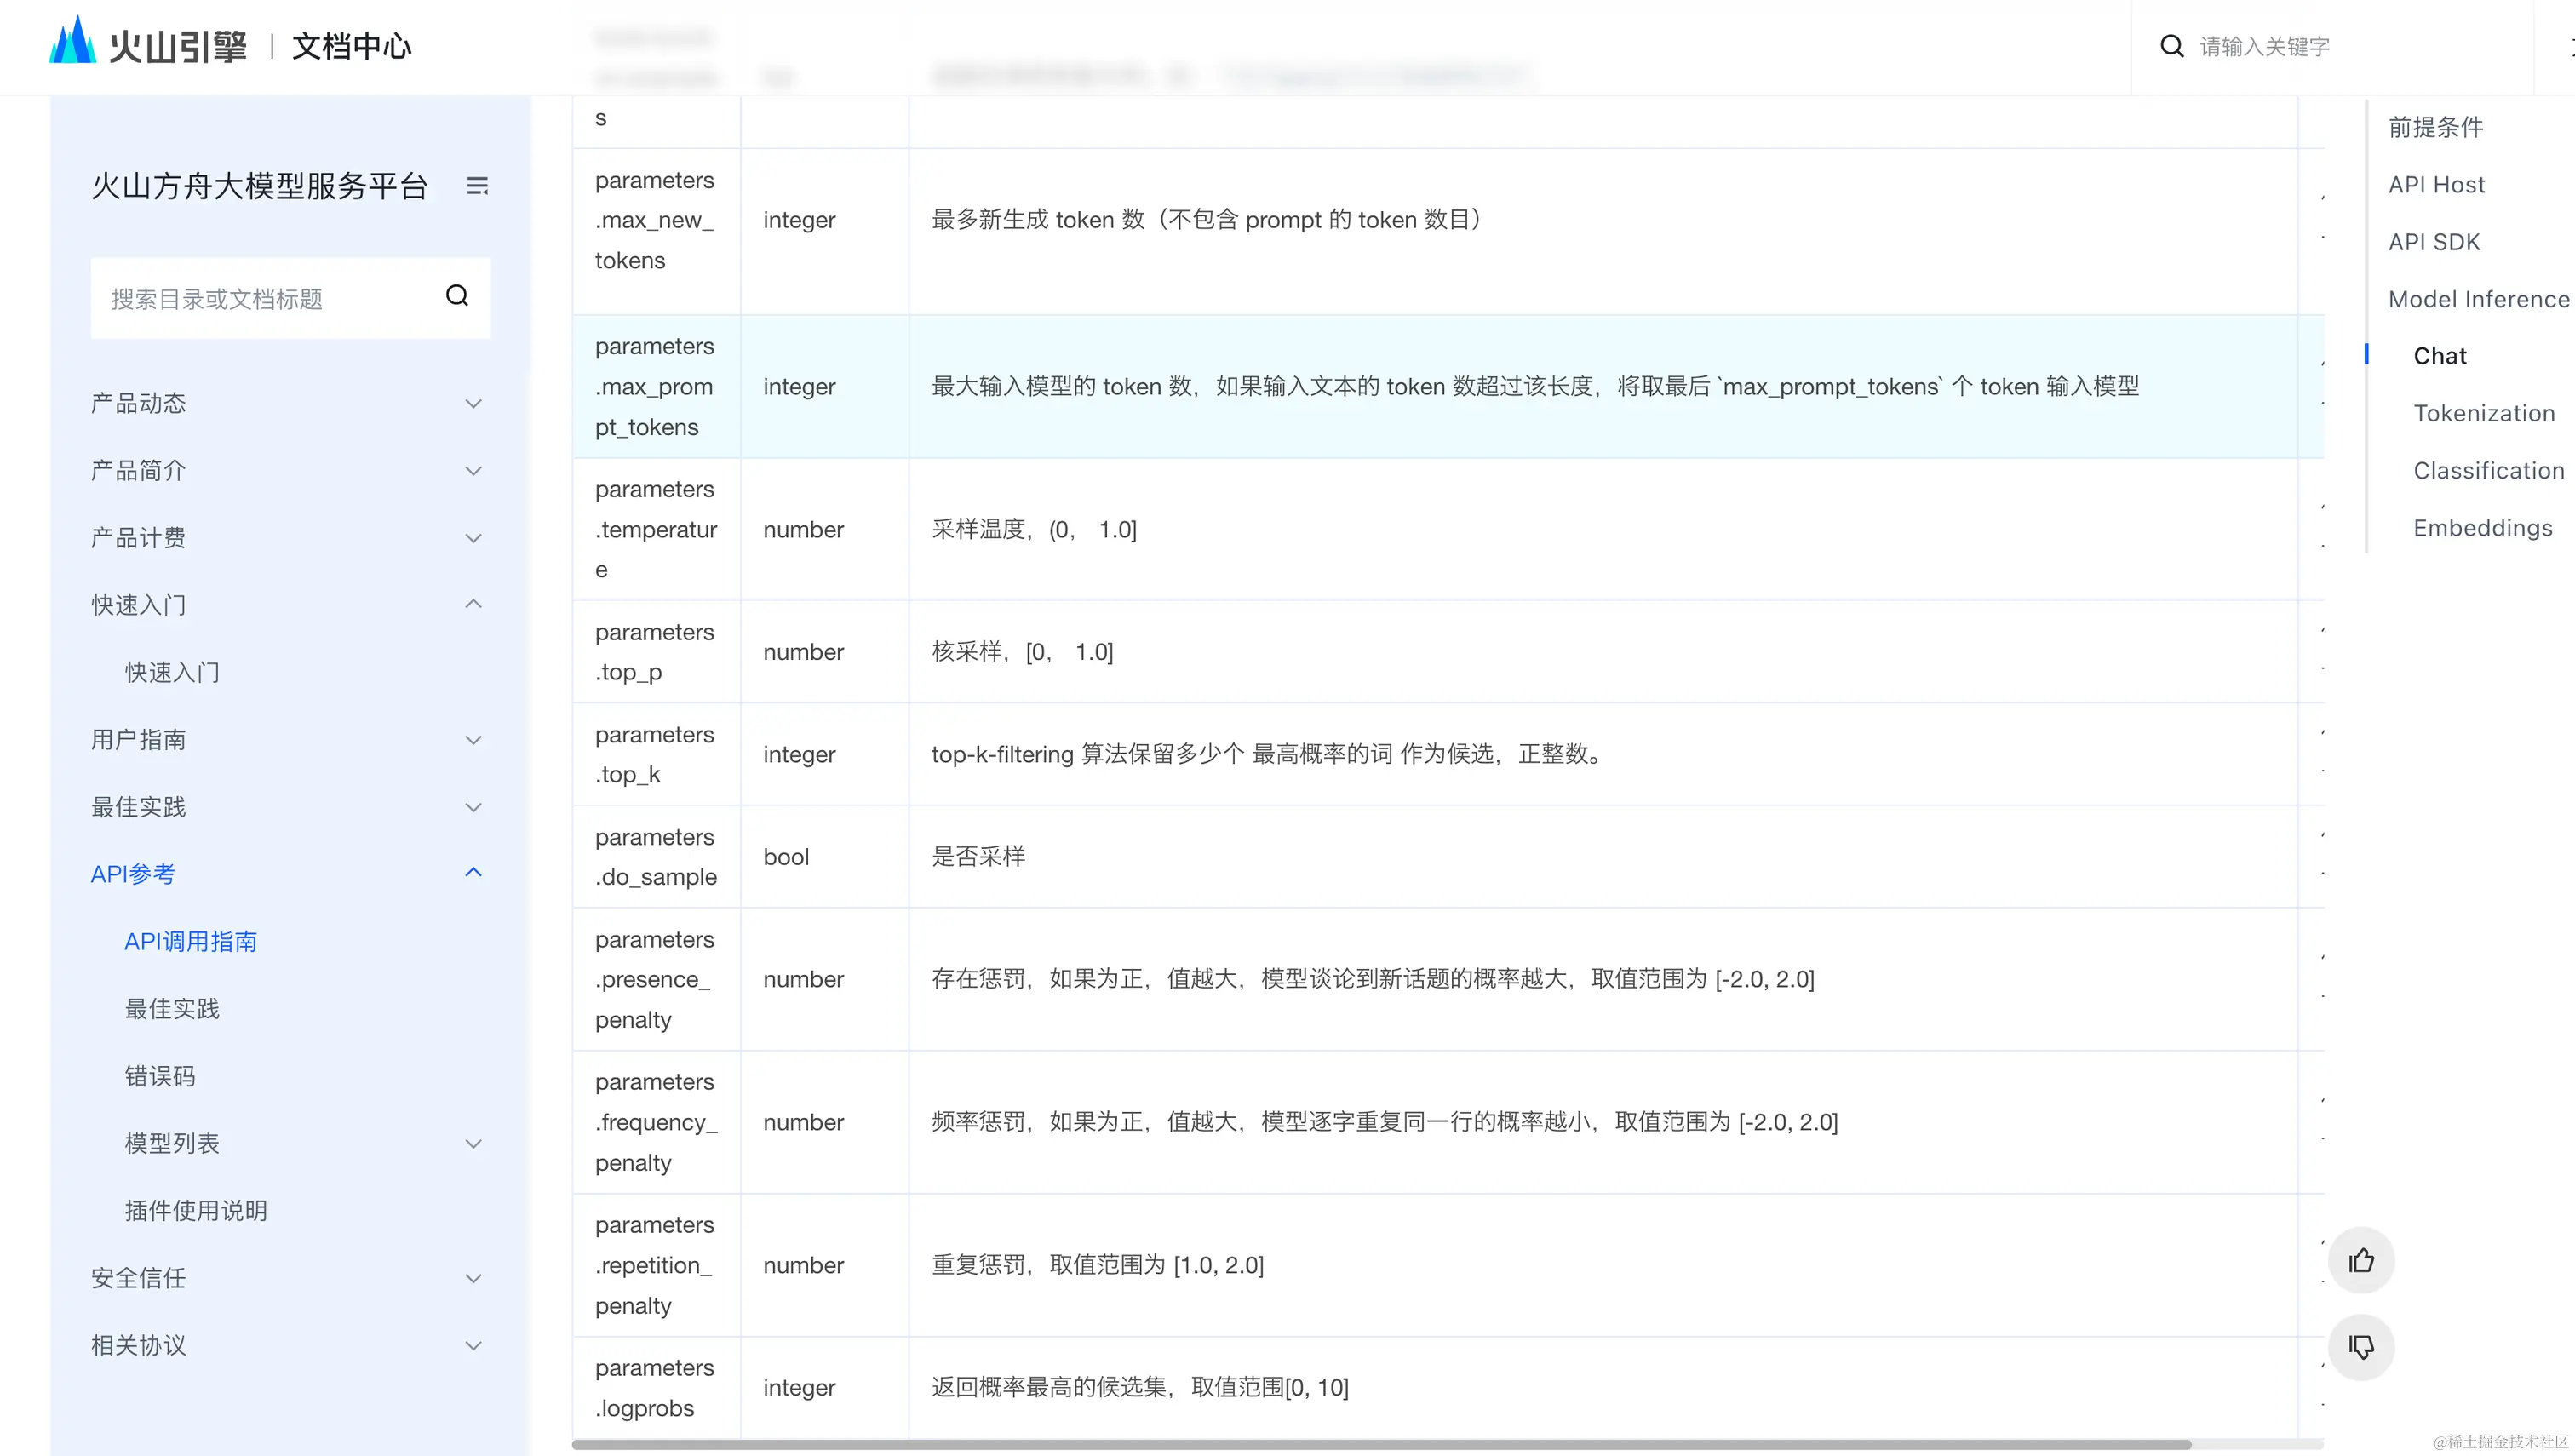Viewport: 2575px width, 1456px height.
Task: Click the top header search magnifier icon
Action: pyautogui.click(x=2171, y=46)
